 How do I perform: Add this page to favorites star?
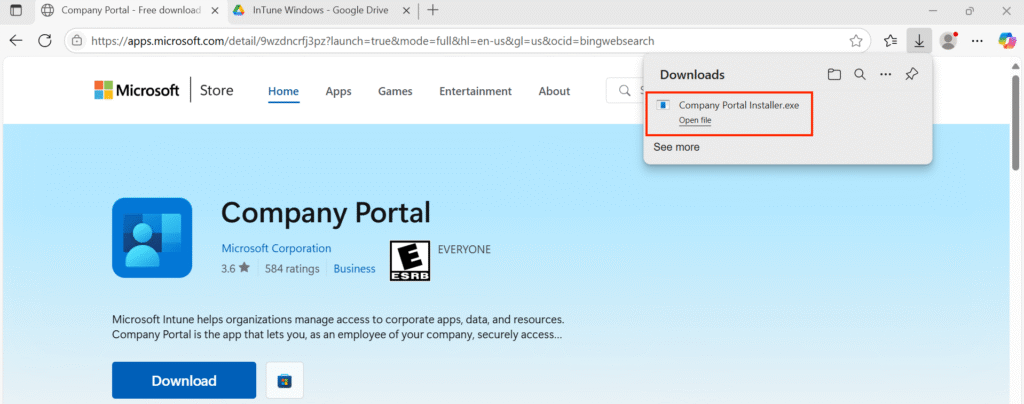click(856, 41)
